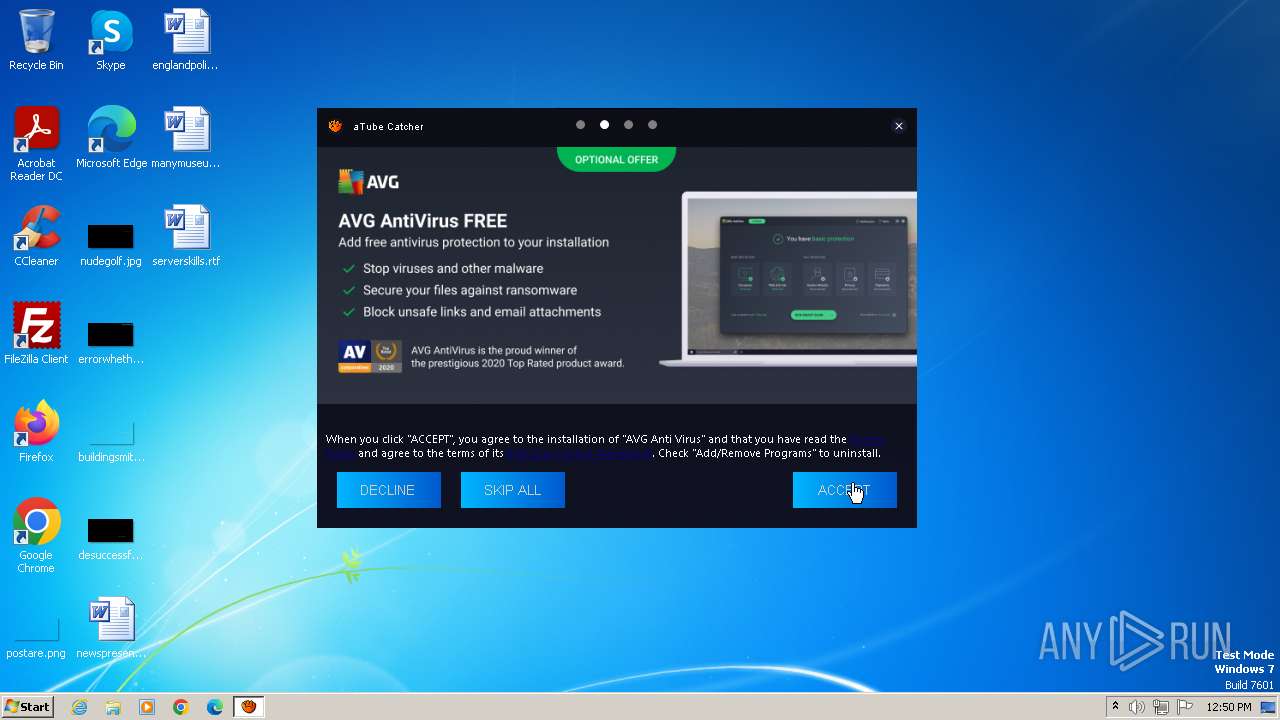Select aTube Catcher taskbar button
Screen dimensions: 1280x720
[x=248, y=707]
